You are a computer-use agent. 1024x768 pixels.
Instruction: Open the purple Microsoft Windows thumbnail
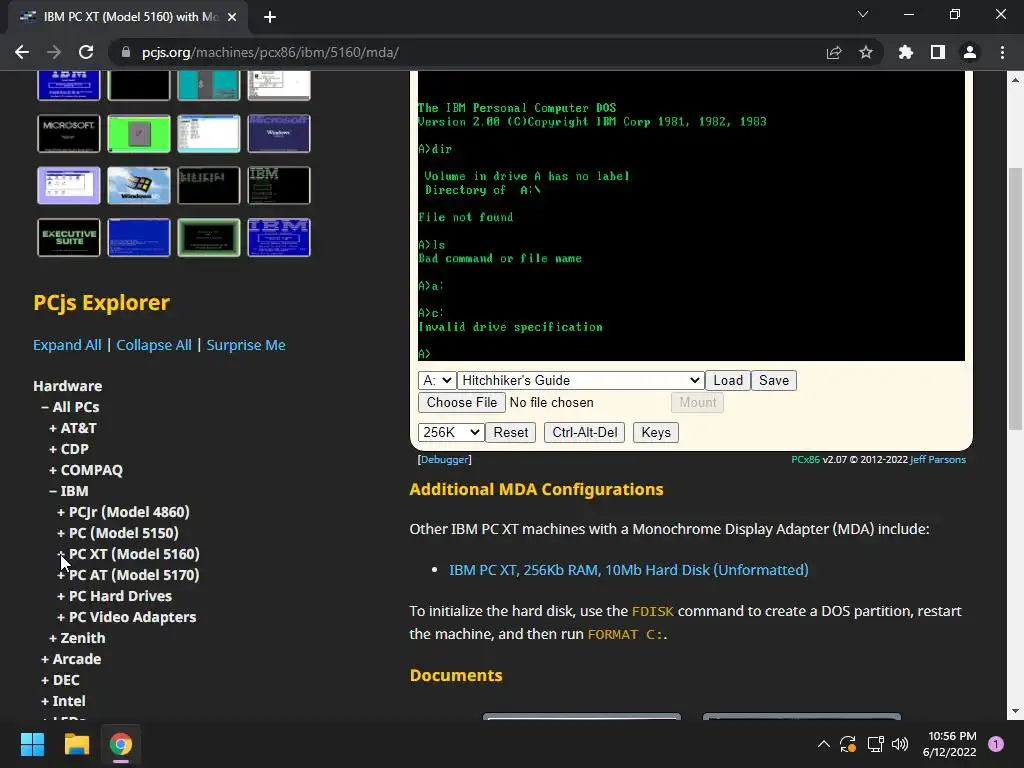pyautogui.click(x=279, y=133)
